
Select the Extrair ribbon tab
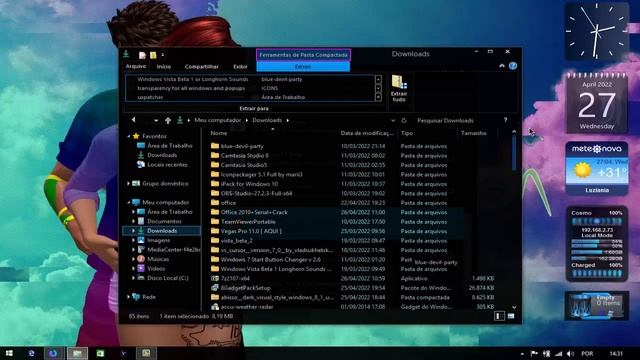[x=303, y=67]
